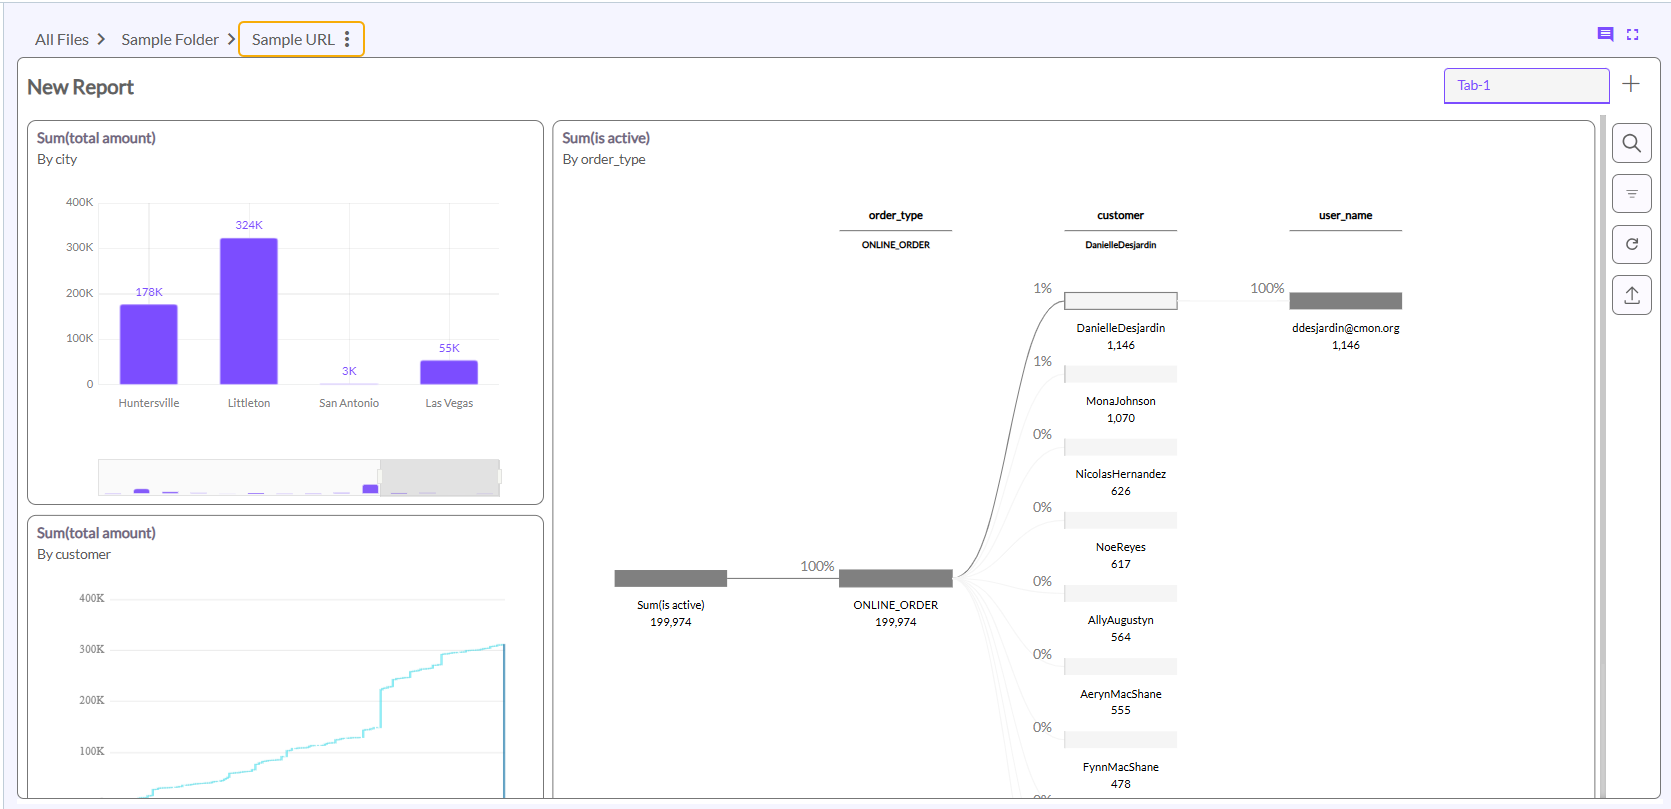This screenshot has width=1671, height=809.
Task: Click the DanielleDesjardin node in decomposition tree
Action: point(1120,301)
